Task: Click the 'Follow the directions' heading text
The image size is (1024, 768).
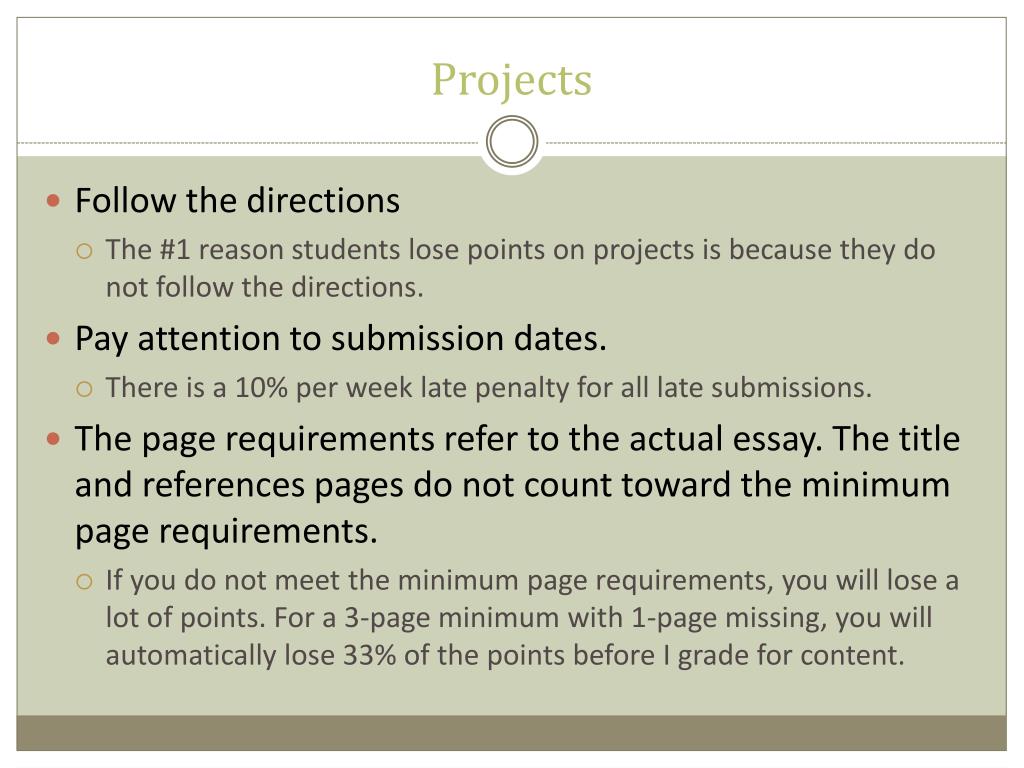Action: pos(237,200)
